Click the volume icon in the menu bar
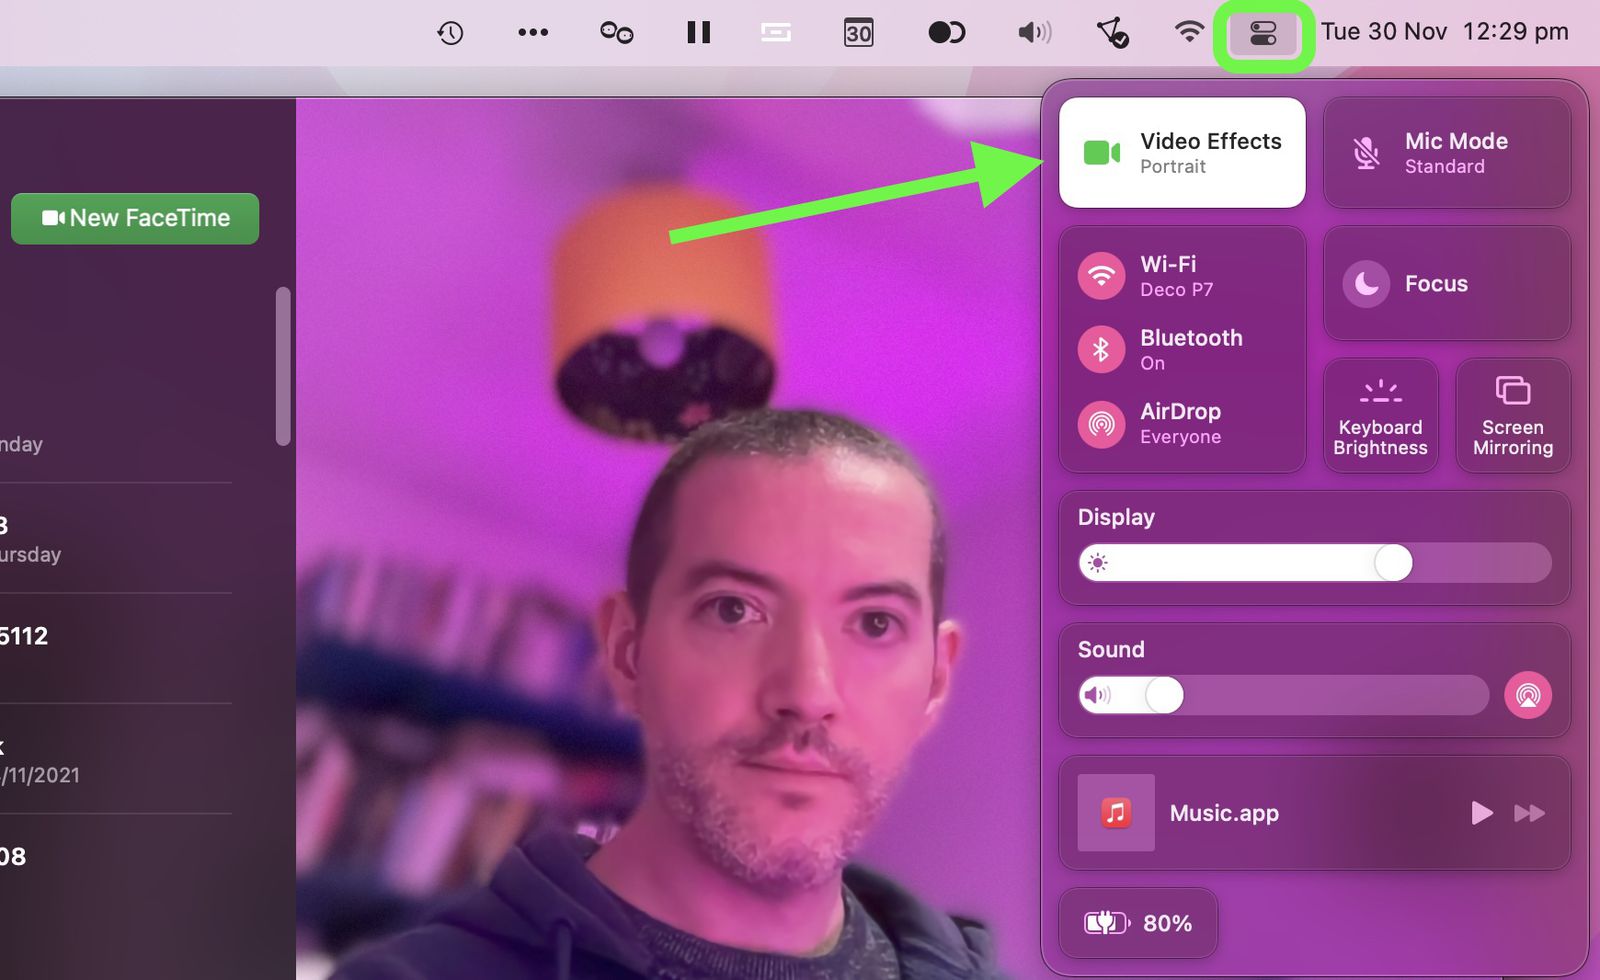Image resolution: width=1600 pixels, height=980 pixels. tap(1033, 31)
